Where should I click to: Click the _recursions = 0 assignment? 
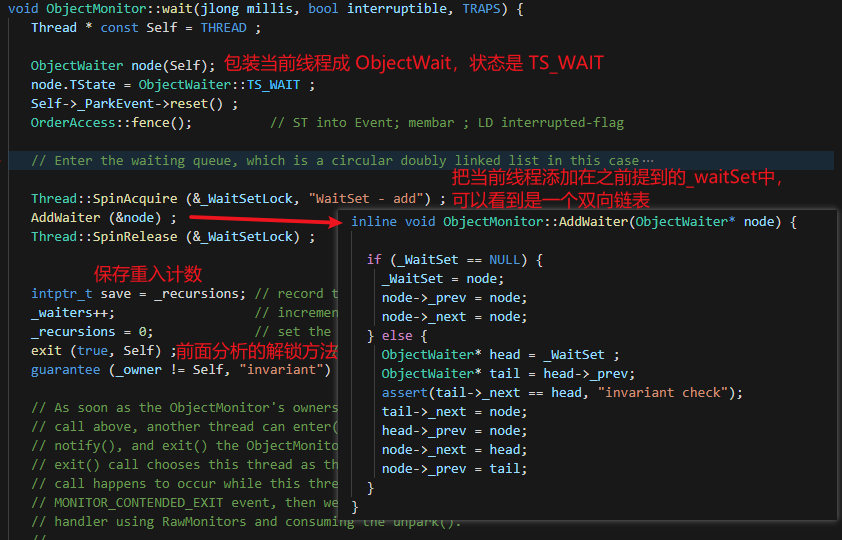[x=92, y=332]
